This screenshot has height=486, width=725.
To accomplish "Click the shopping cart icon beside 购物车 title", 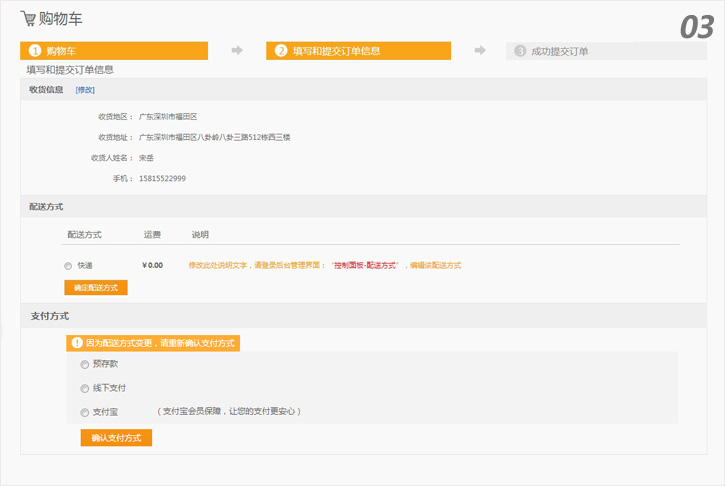I will click(x=28, y=17).
